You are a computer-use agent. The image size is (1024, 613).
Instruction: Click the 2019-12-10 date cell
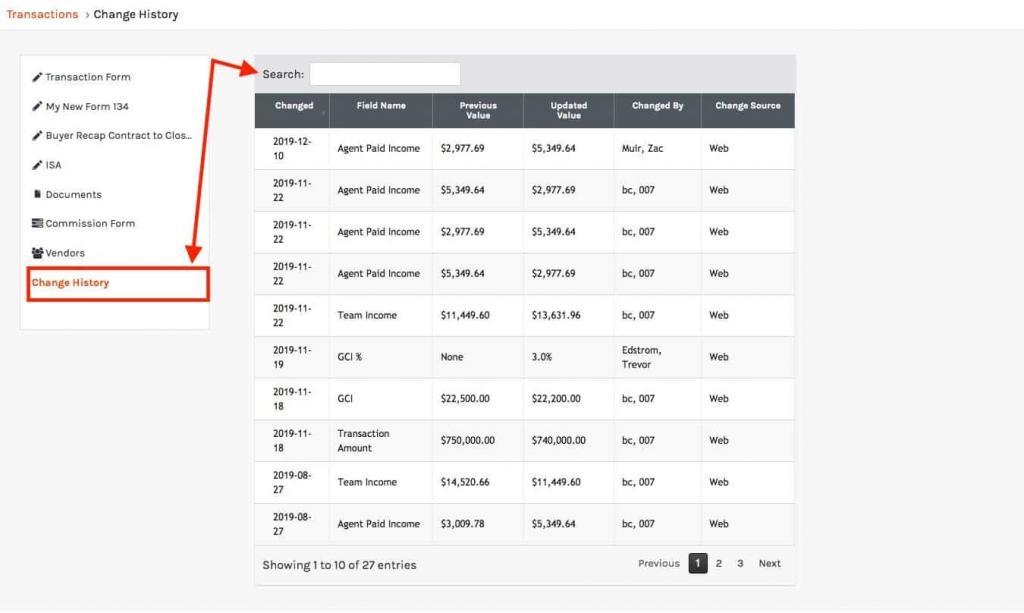(292, 149)
